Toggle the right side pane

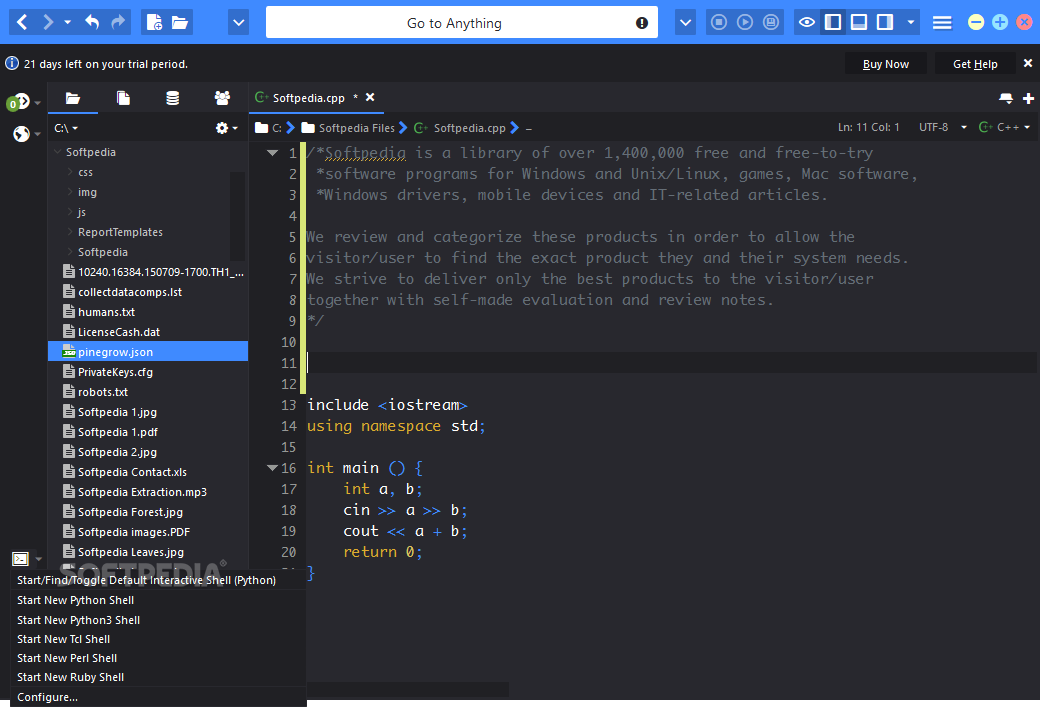(885, 23)
